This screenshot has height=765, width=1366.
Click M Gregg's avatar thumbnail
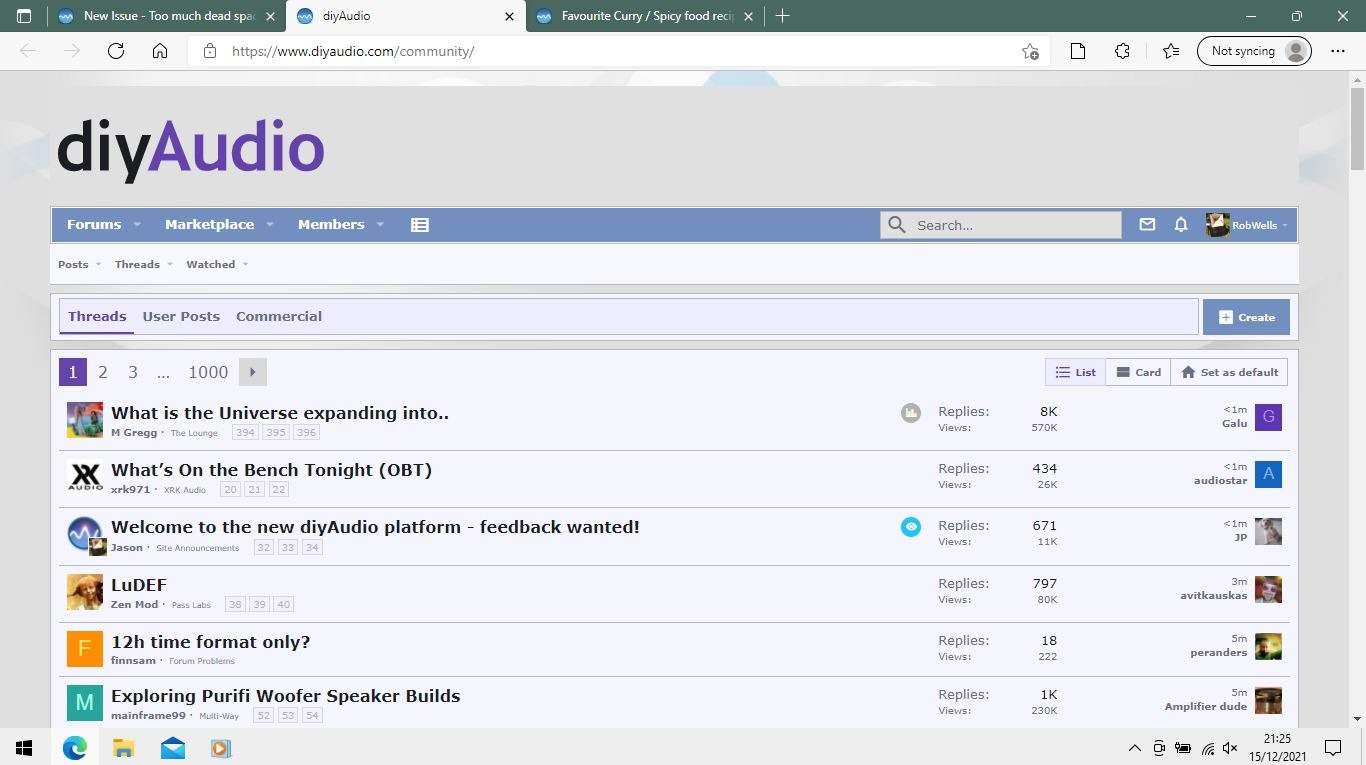(85, 420)
